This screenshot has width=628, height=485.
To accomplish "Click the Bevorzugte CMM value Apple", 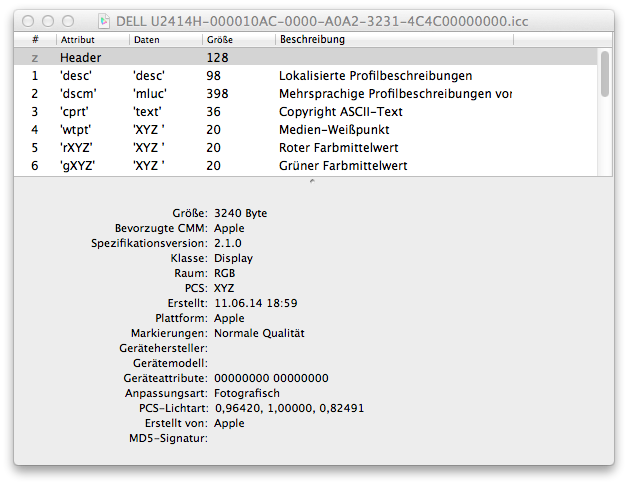I will point(229,228).
